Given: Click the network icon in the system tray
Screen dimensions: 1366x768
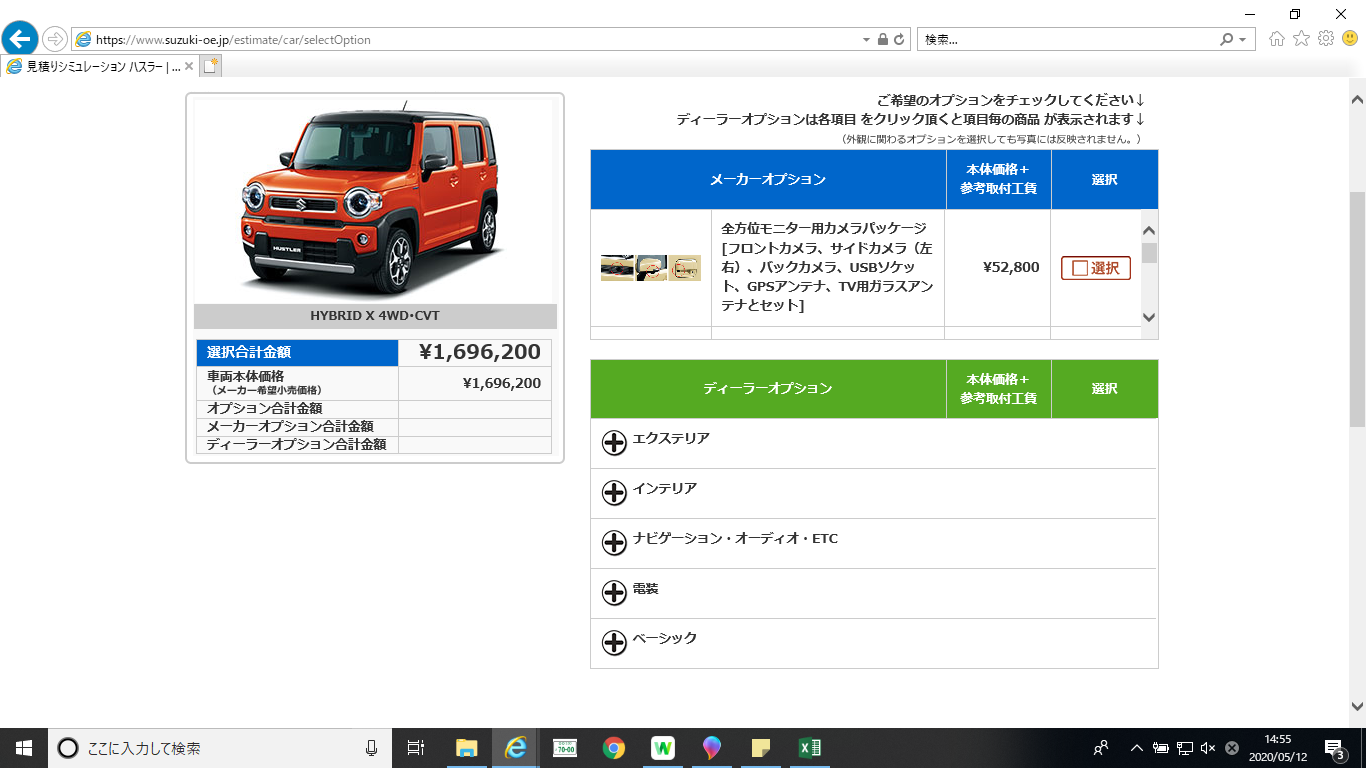Looking at the screenshot, I should pos(1185,748).
